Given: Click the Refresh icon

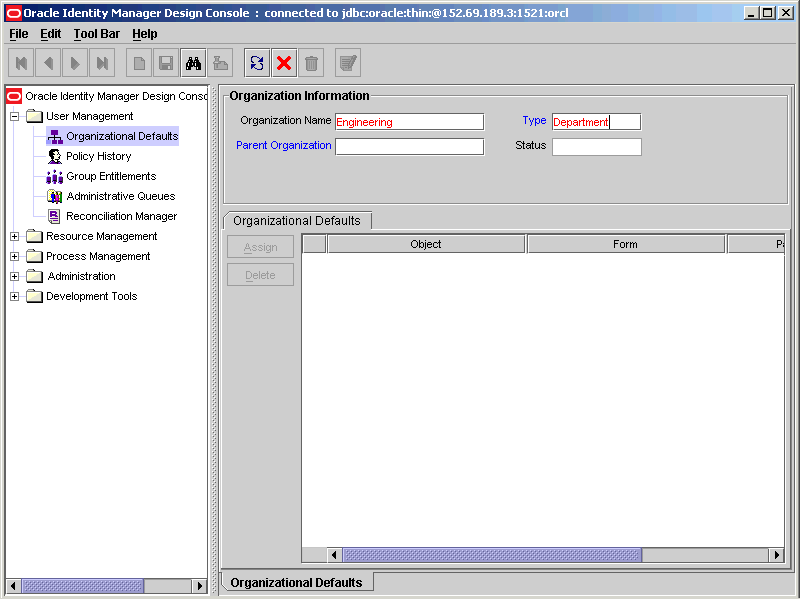Looking at the screenshot, I should [256, 62].
